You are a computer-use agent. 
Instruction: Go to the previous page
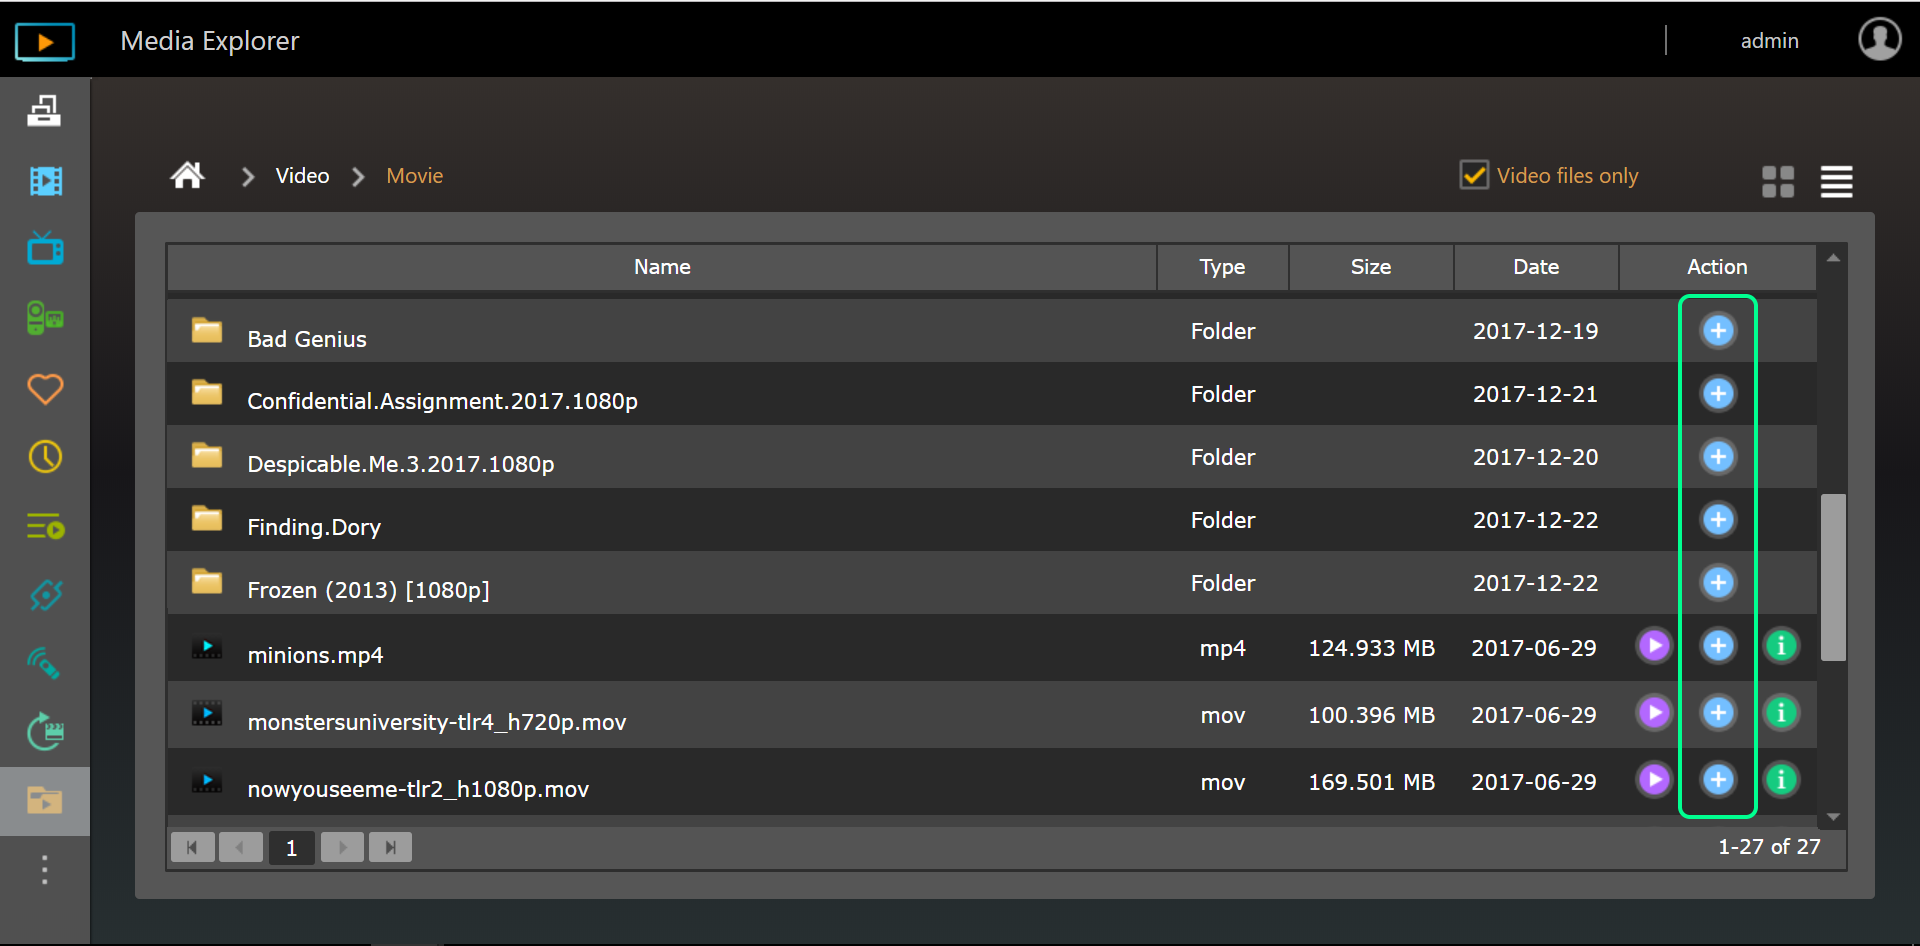240,847
